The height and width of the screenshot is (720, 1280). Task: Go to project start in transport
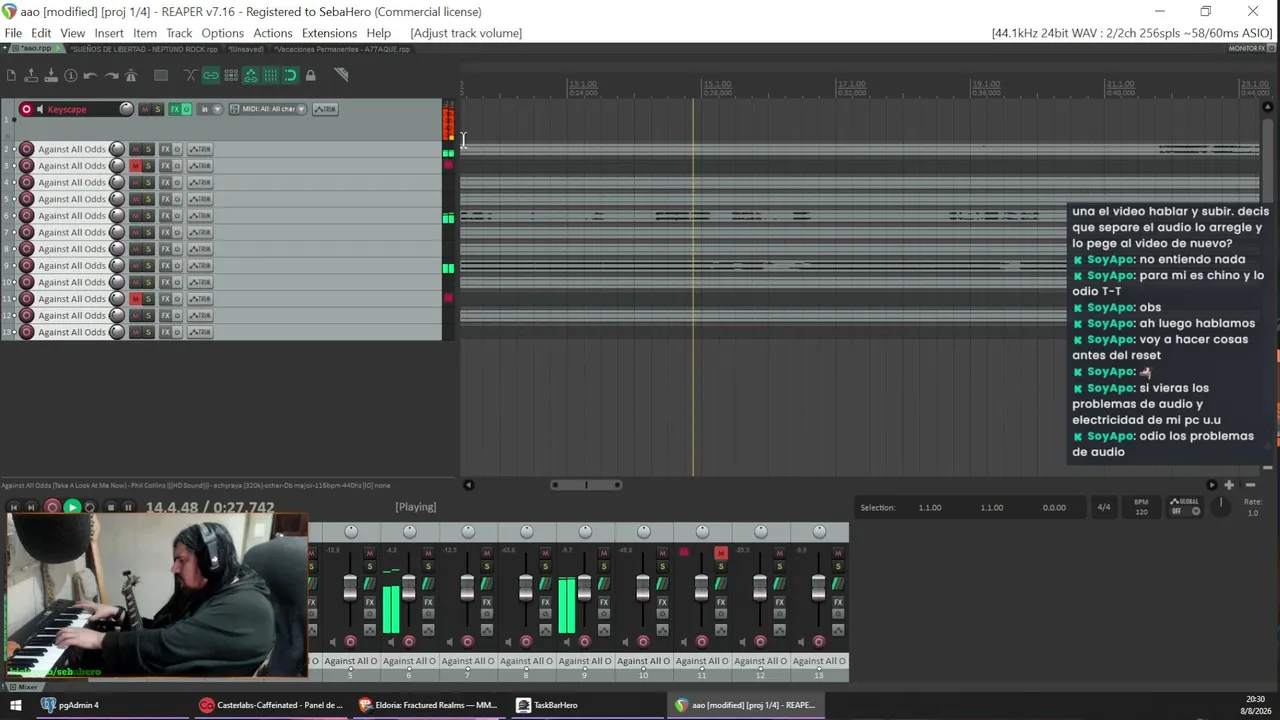13,508
